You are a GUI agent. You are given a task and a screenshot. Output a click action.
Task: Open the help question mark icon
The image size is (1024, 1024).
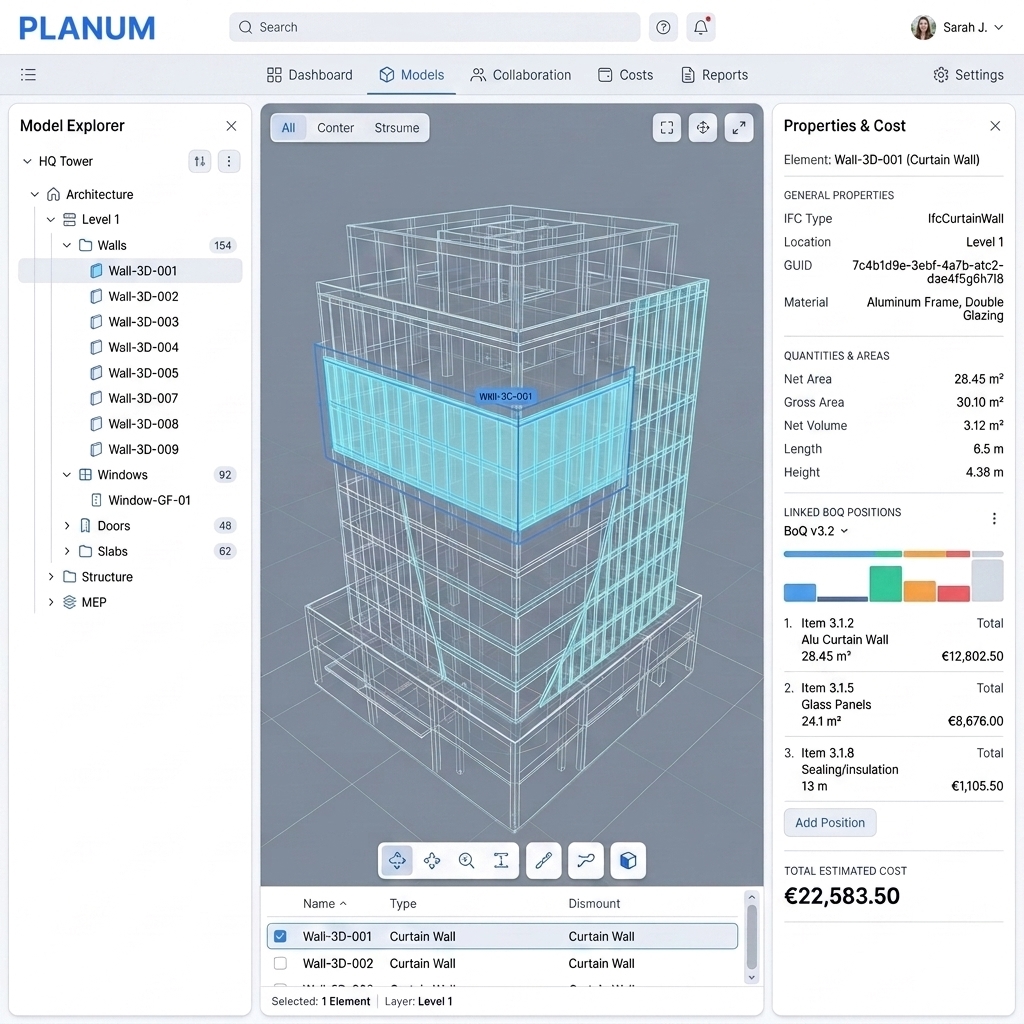coord(663,27)
